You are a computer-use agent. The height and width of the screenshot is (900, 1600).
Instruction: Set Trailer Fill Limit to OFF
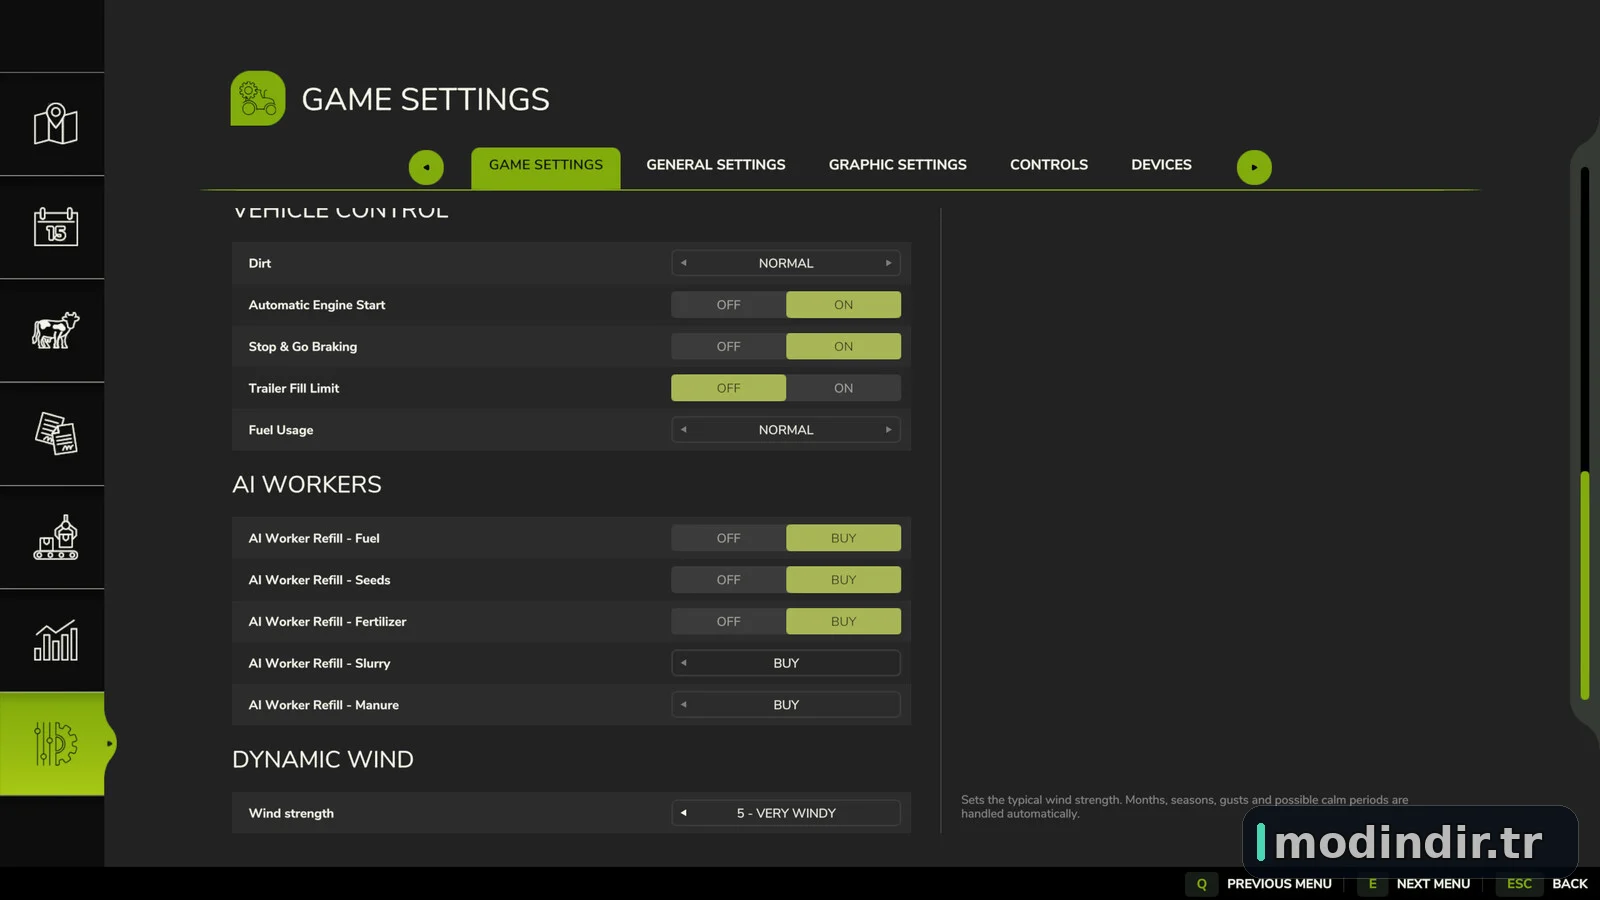pyautogui.click(x=728, y=388)
